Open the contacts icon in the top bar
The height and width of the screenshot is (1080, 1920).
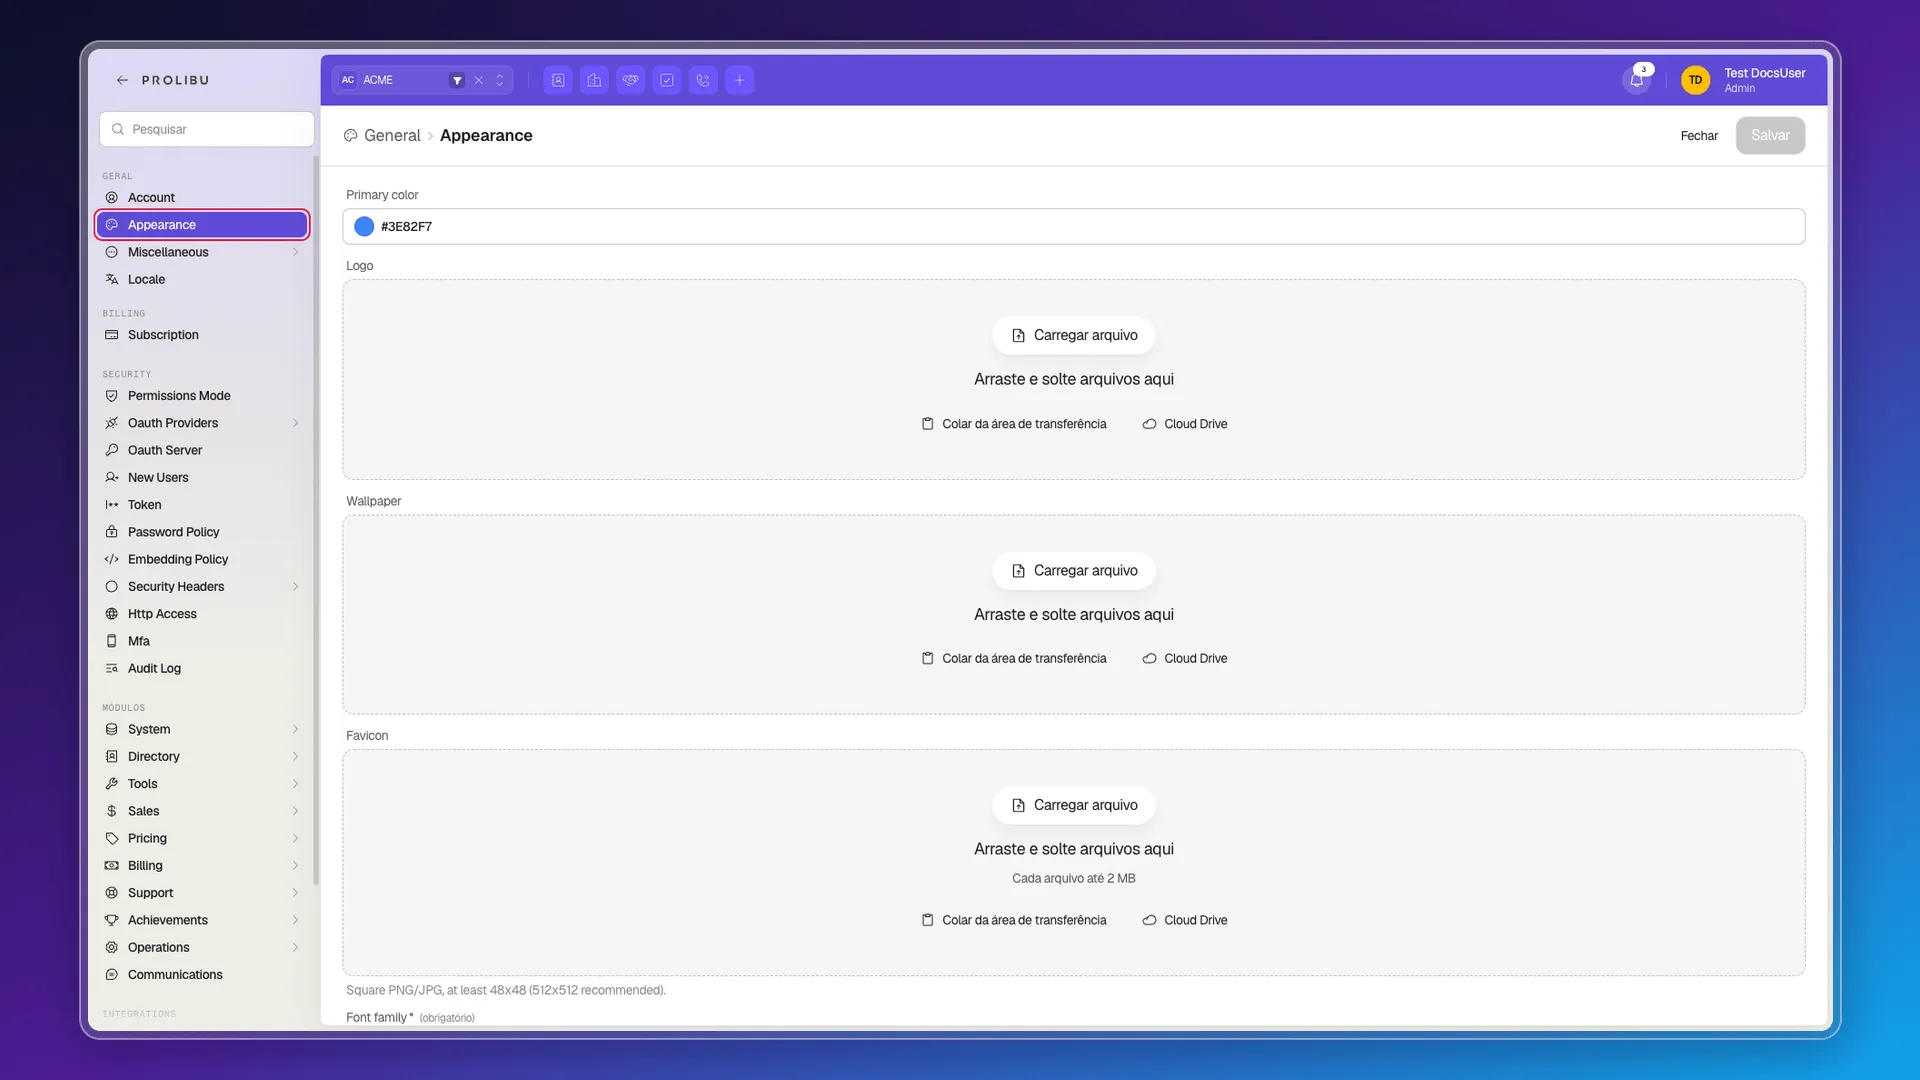tap(558, 80)
